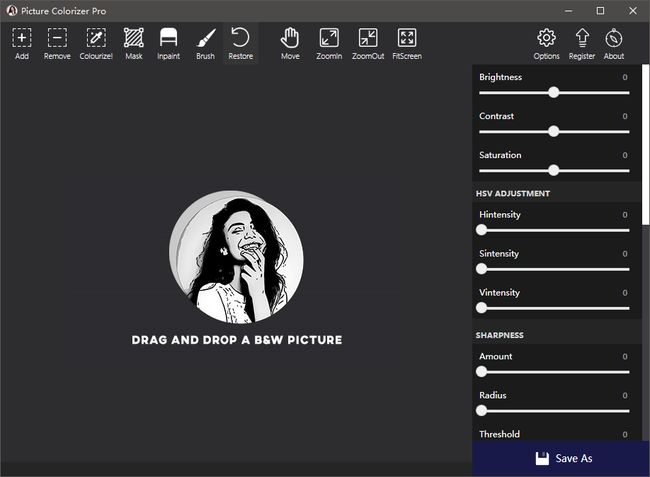Click the Amount sharpness slider handle

tap(481, 372)
